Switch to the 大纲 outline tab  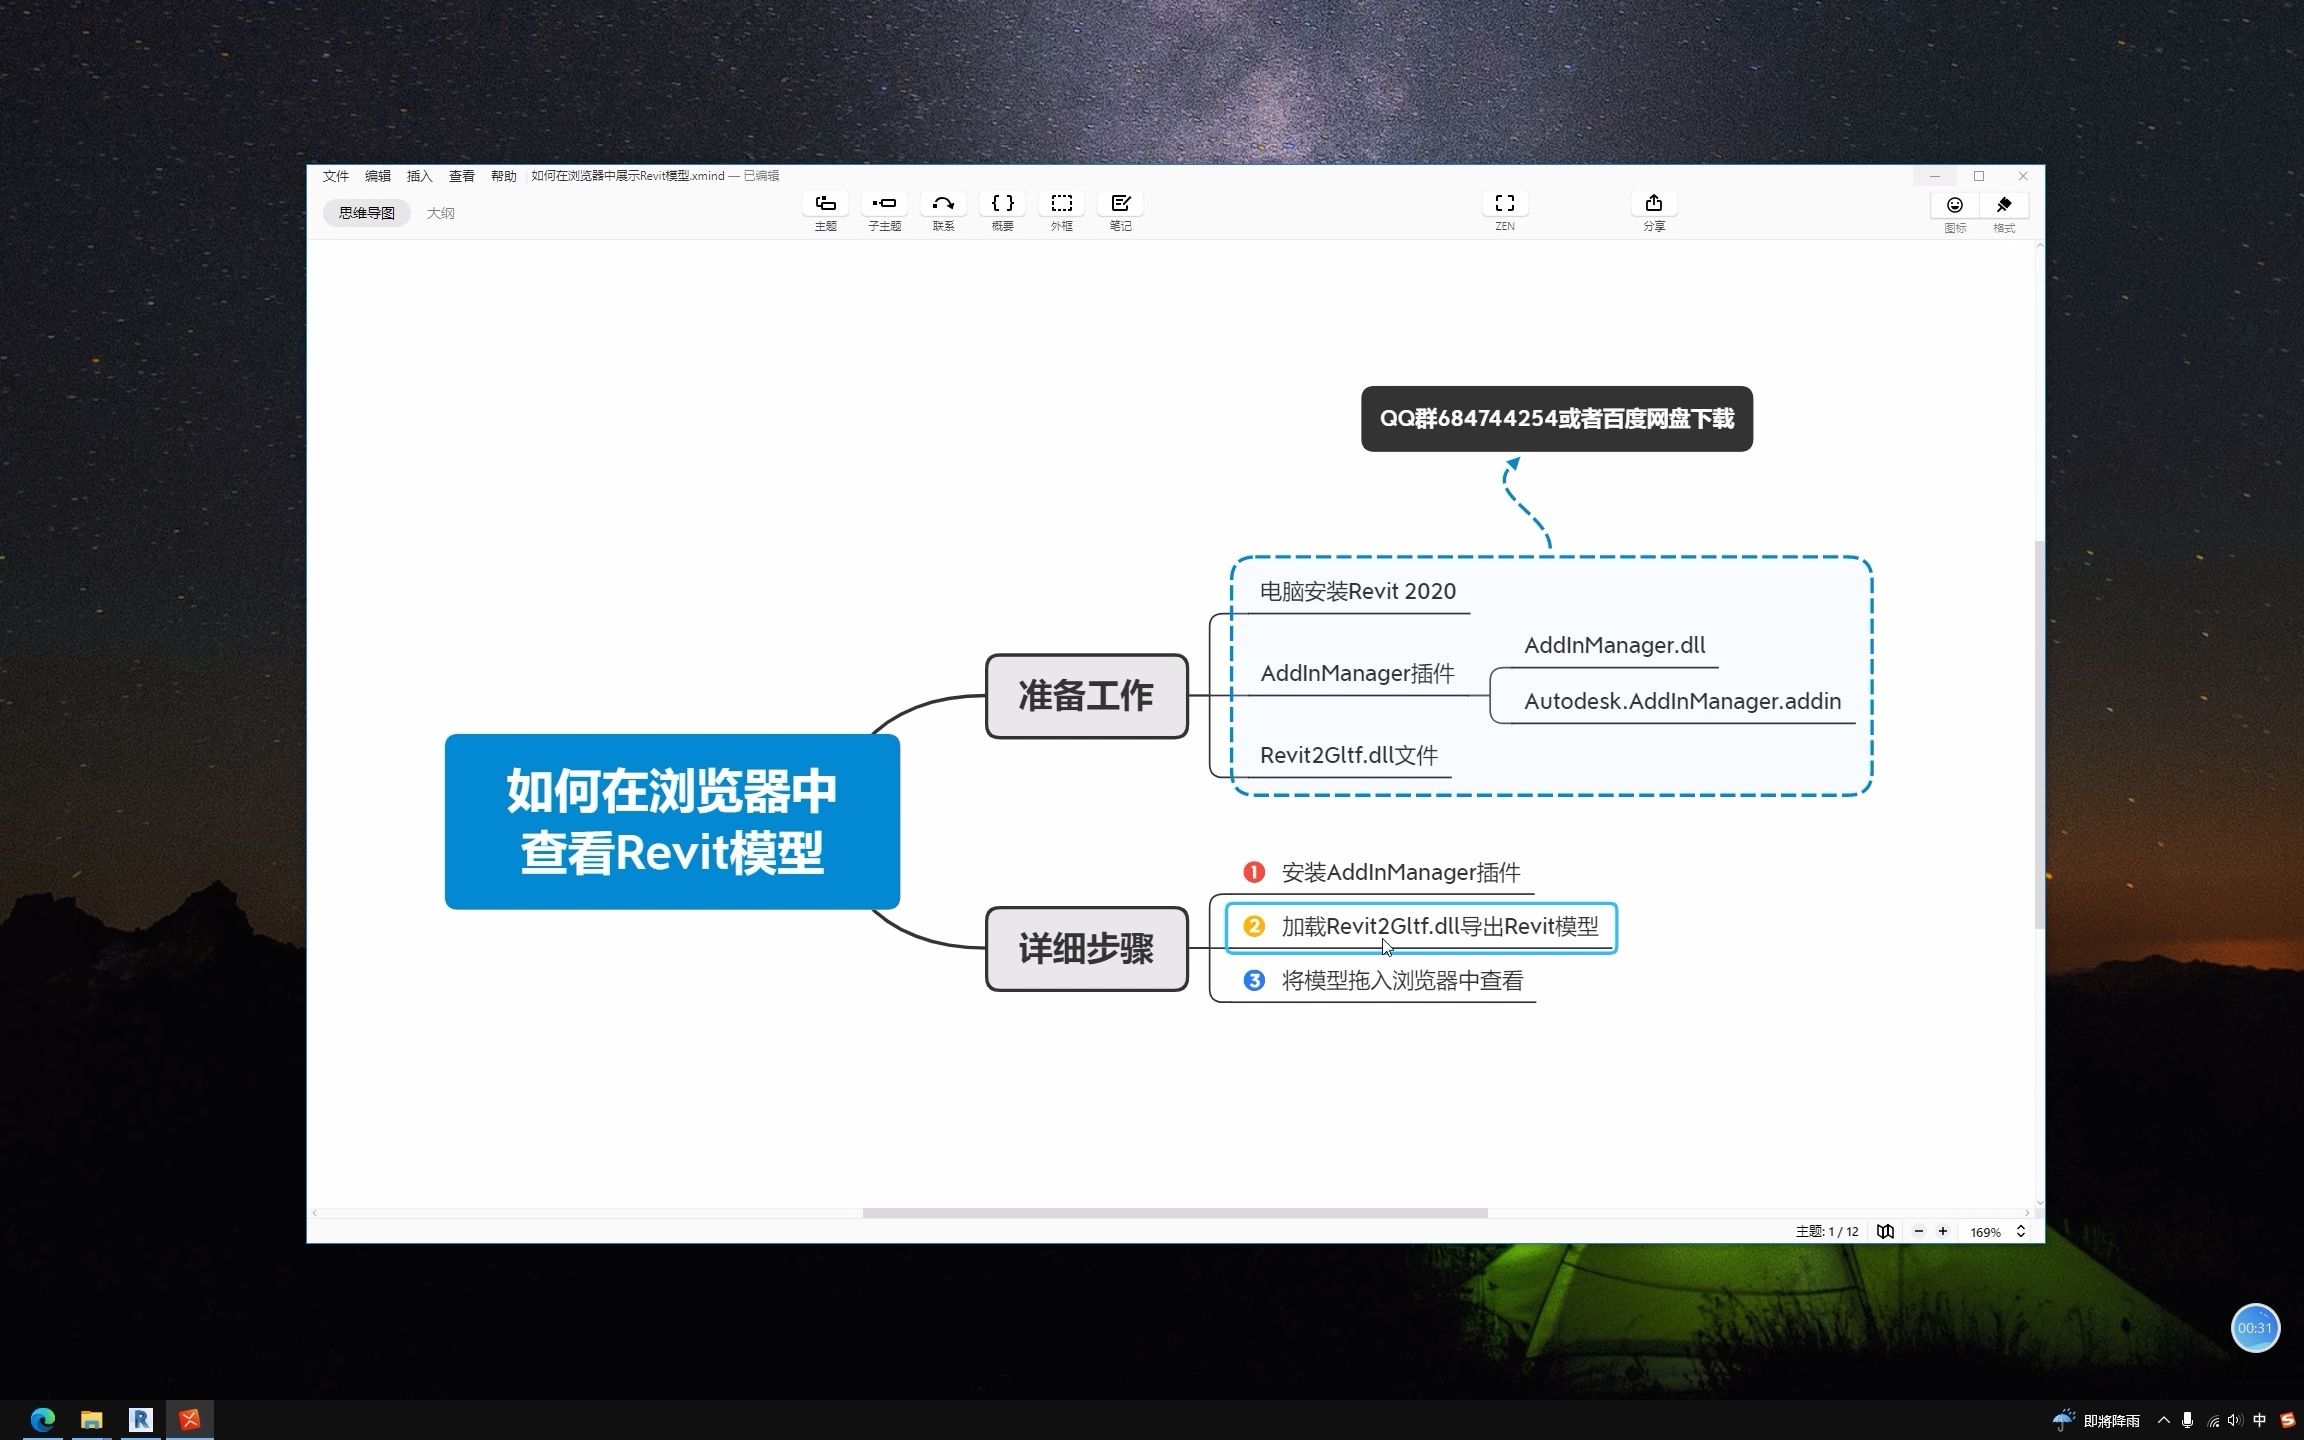point(440,213)
